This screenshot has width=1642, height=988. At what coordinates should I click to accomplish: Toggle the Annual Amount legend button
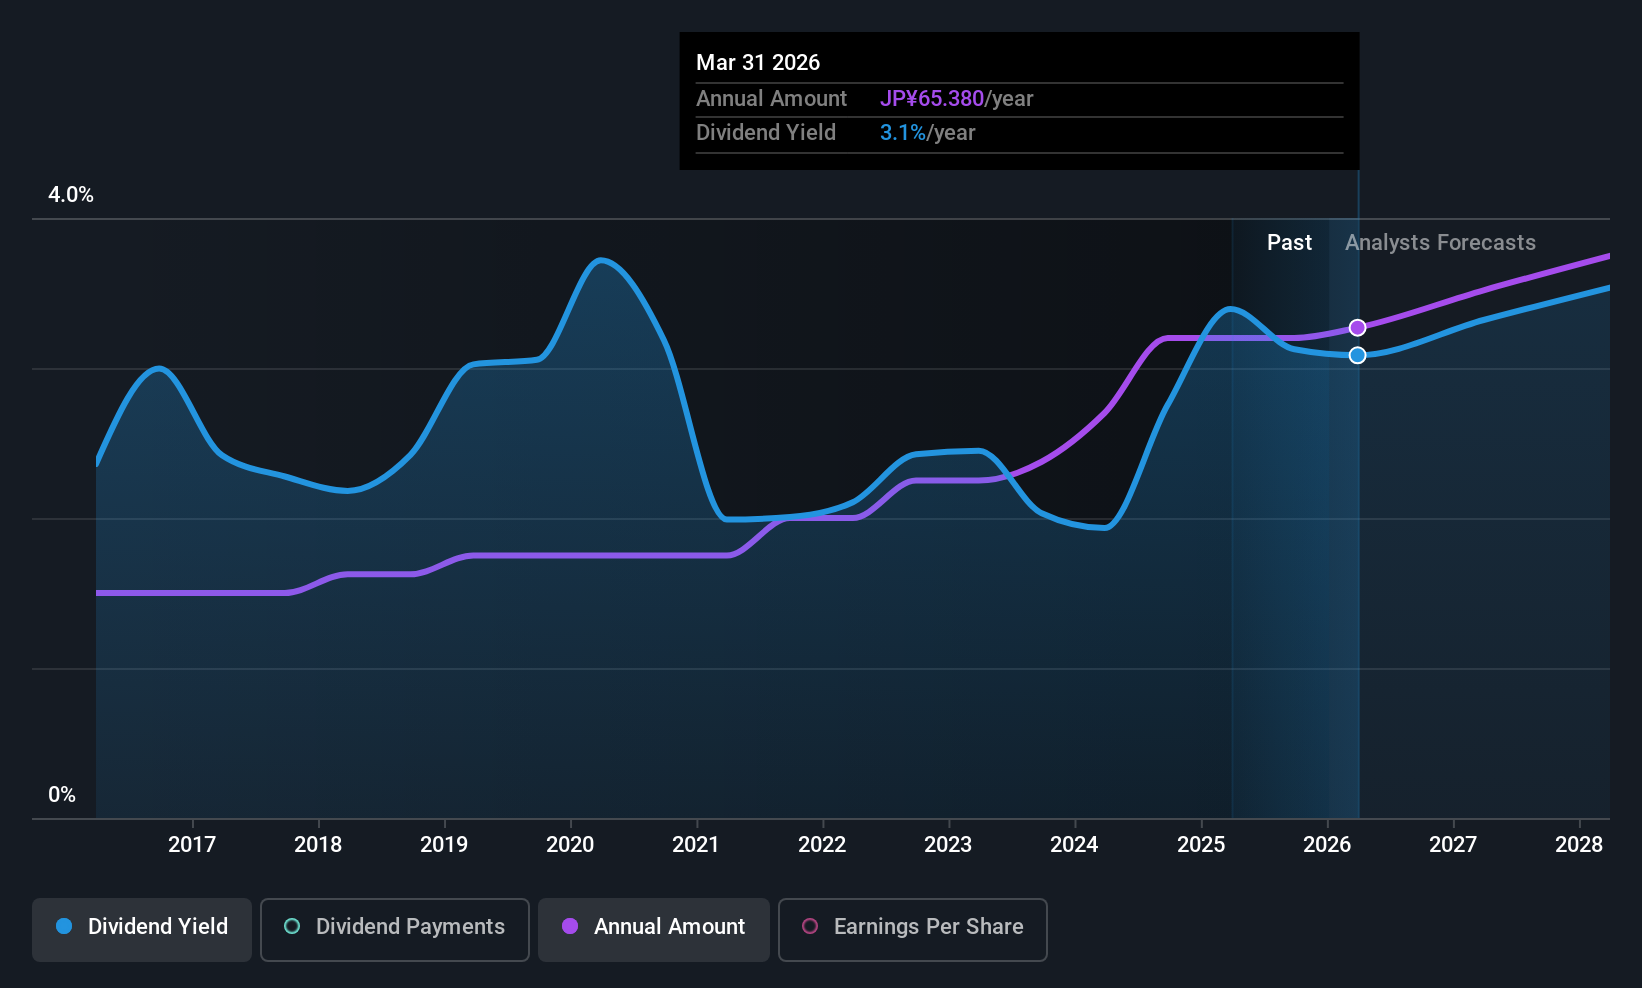coord(654,929)
